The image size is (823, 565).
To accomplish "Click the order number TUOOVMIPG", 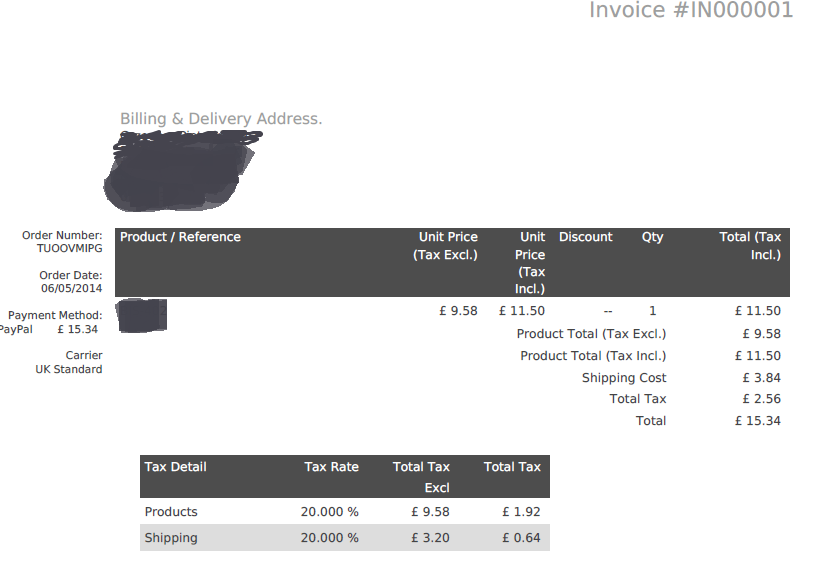I will click(x=69, y=248).
